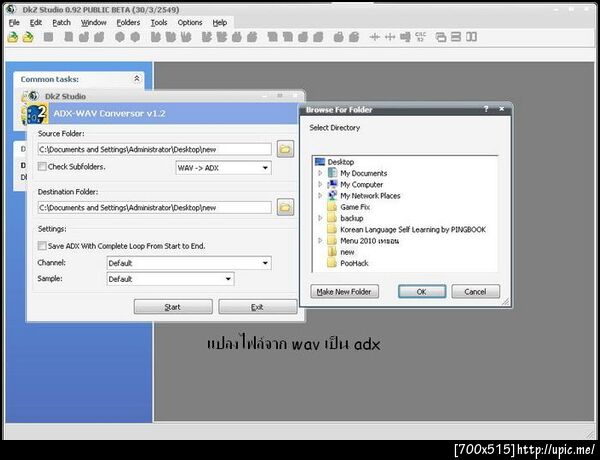Click Cancel in Browse For Folder

475,292
